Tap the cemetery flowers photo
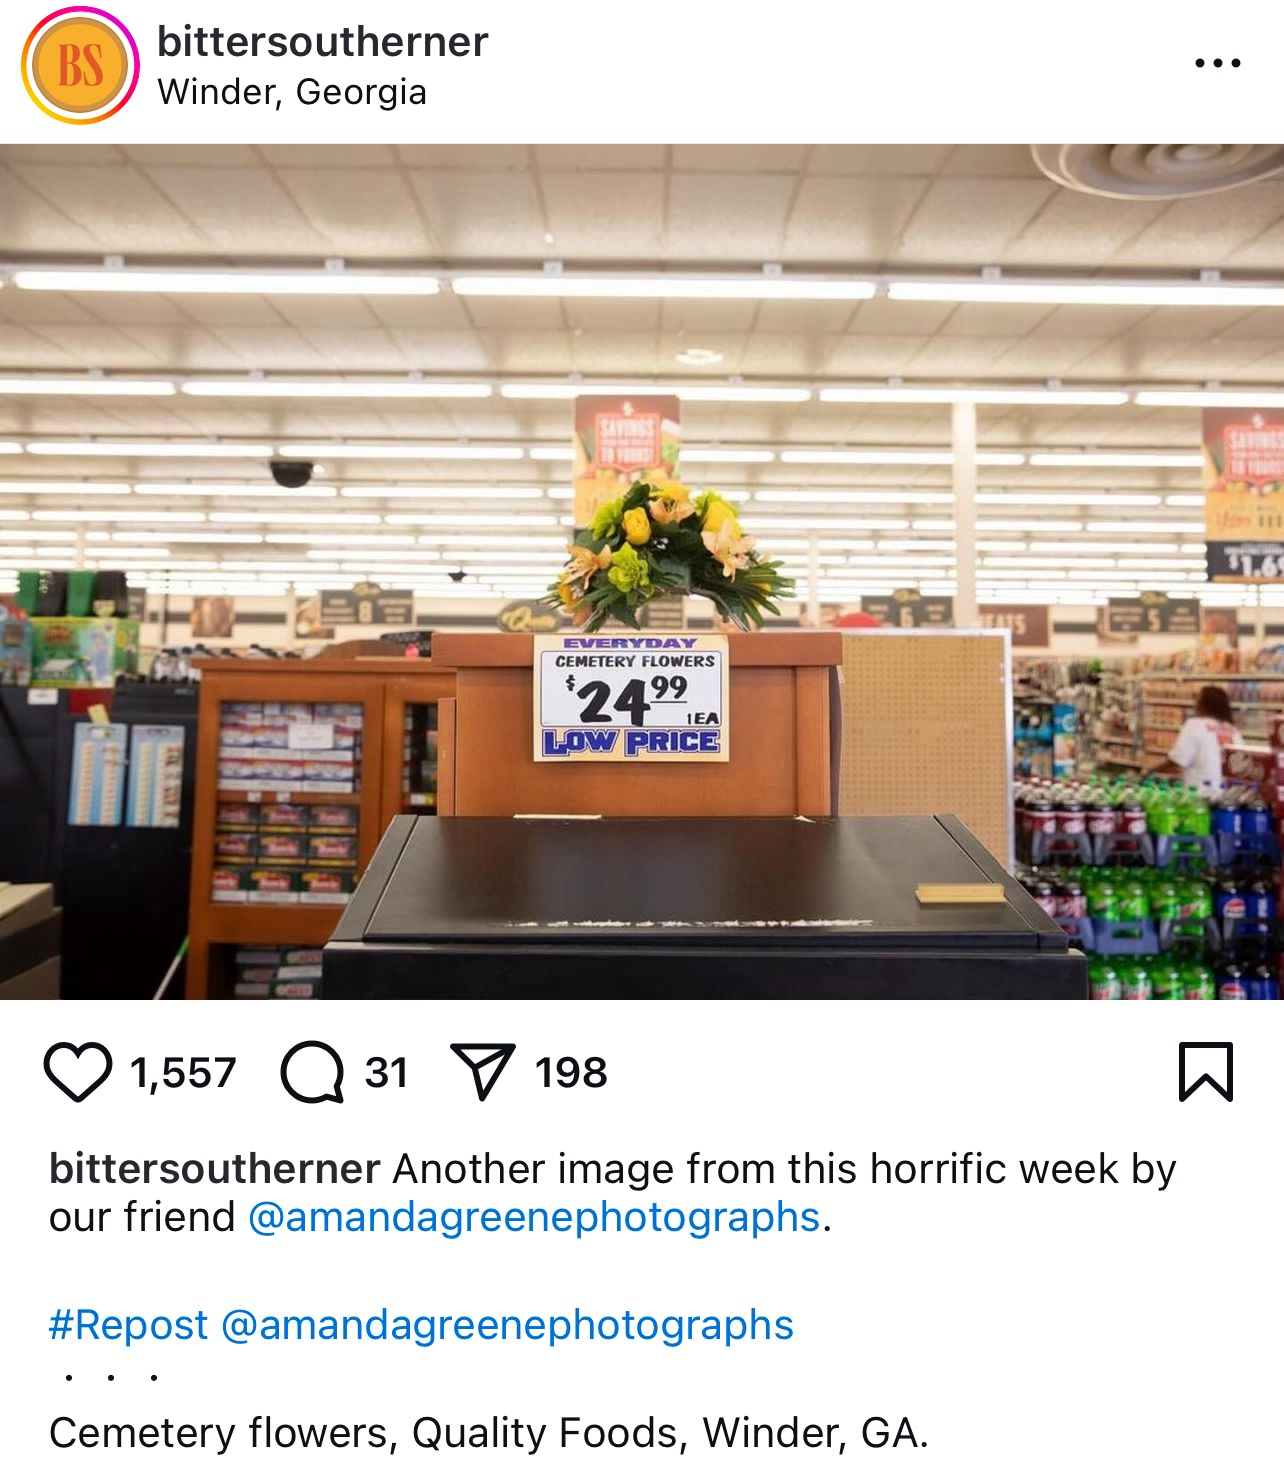This screenshot has height=1477, width=1284. (642, 572)
